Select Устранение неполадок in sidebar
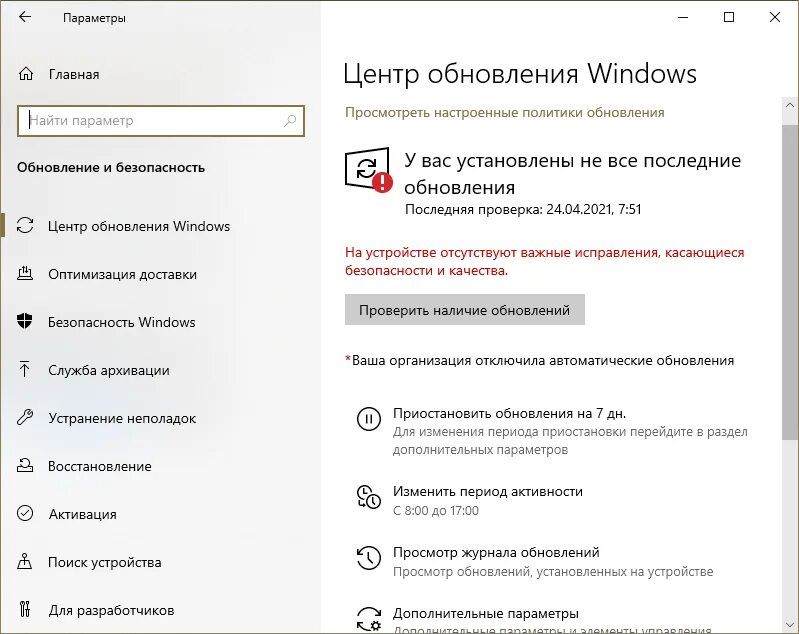The height and width of the screenshot is (634, 799). pyautogui.click(x=122, y=418)
